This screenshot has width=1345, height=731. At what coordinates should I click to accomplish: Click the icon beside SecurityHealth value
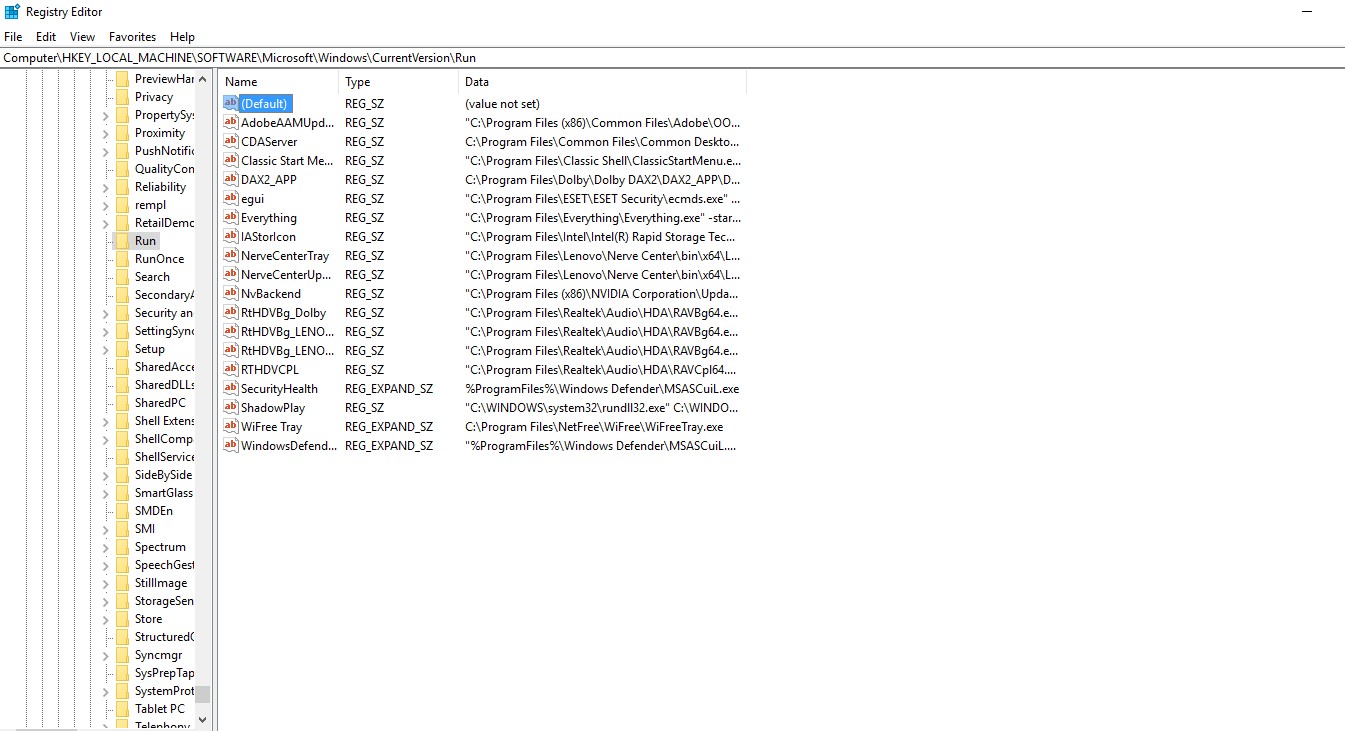click(x=231, y=388)
